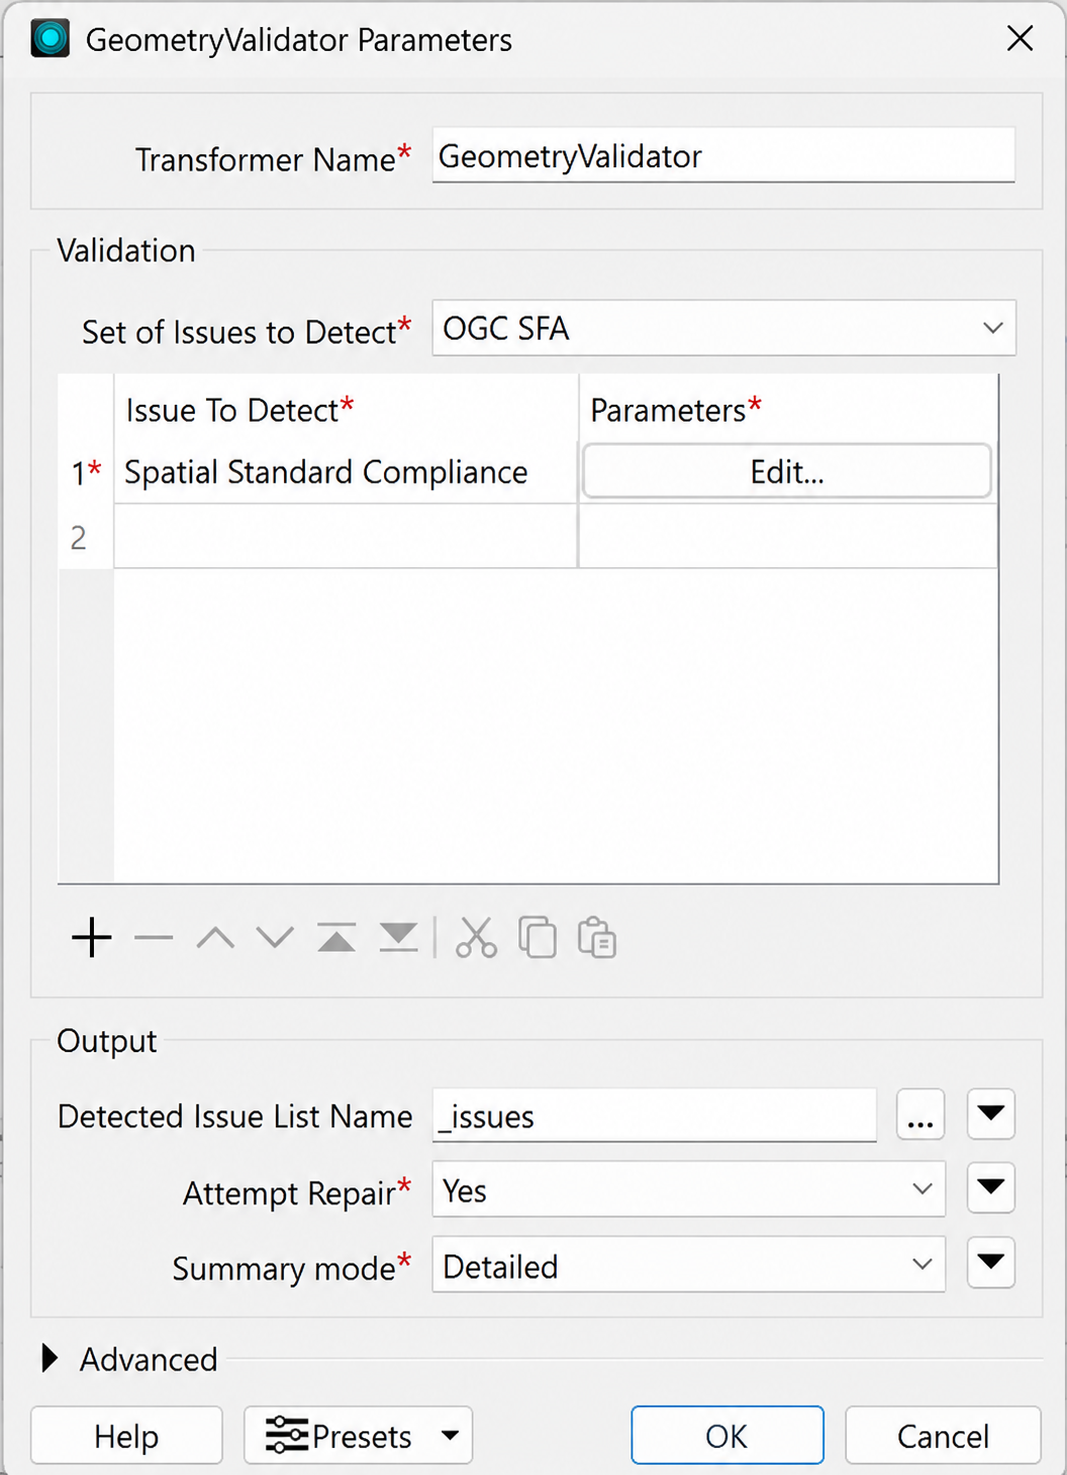Screen dimensions: 1067x1475
Task: Click the ellipsis button for issue list name
Action: 920,1115
